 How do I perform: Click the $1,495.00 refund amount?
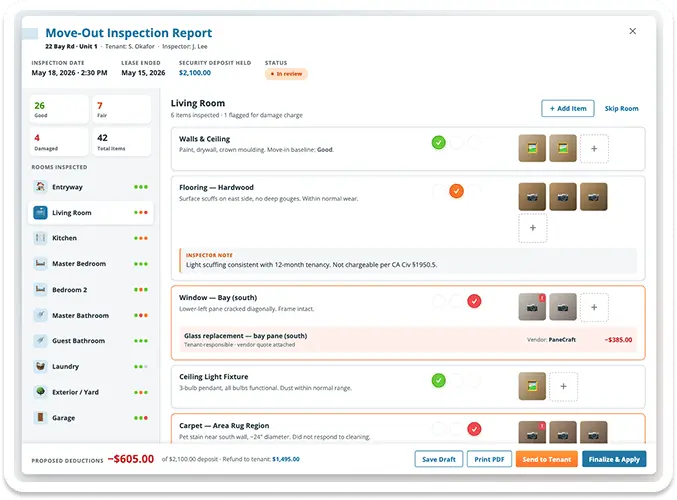[286, 459]
